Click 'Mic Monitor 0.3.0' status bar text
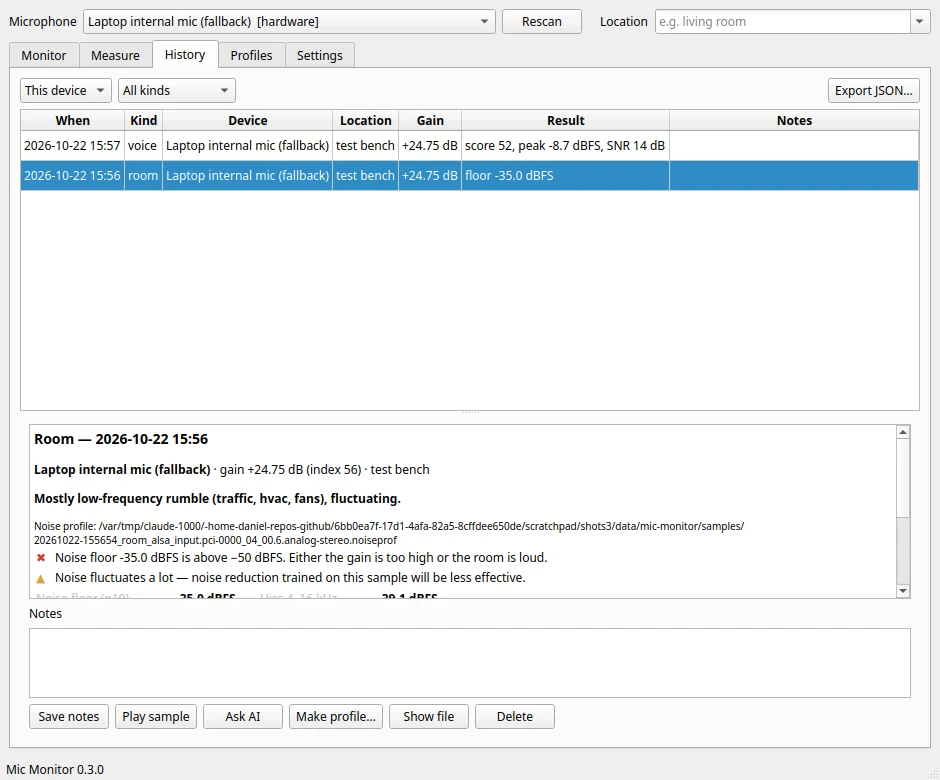 (x=55, y=769)
